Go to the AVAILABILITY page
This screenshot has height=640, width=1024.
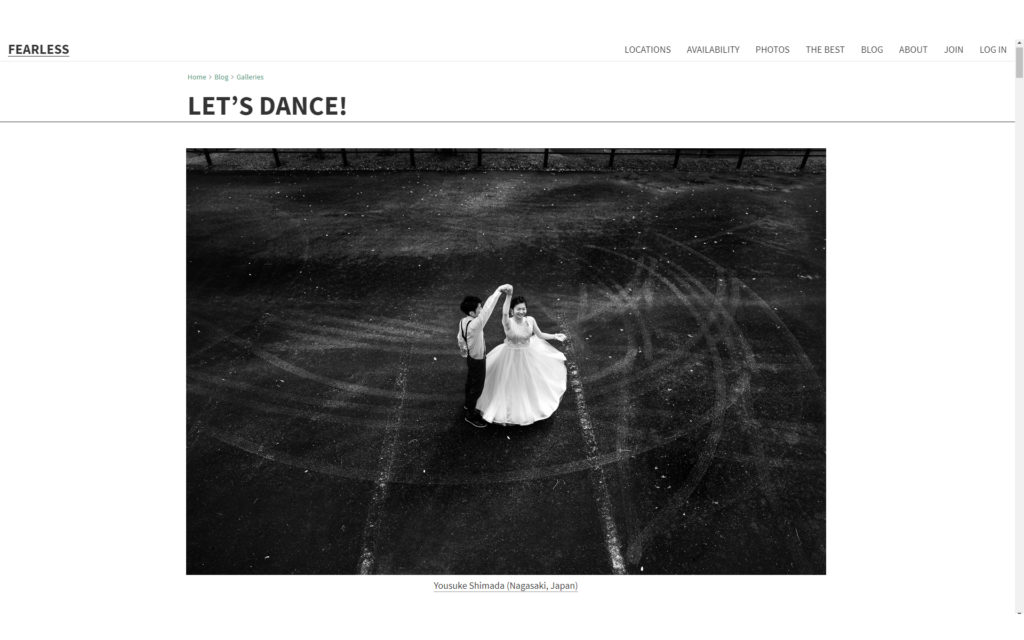tap(712, 50)
